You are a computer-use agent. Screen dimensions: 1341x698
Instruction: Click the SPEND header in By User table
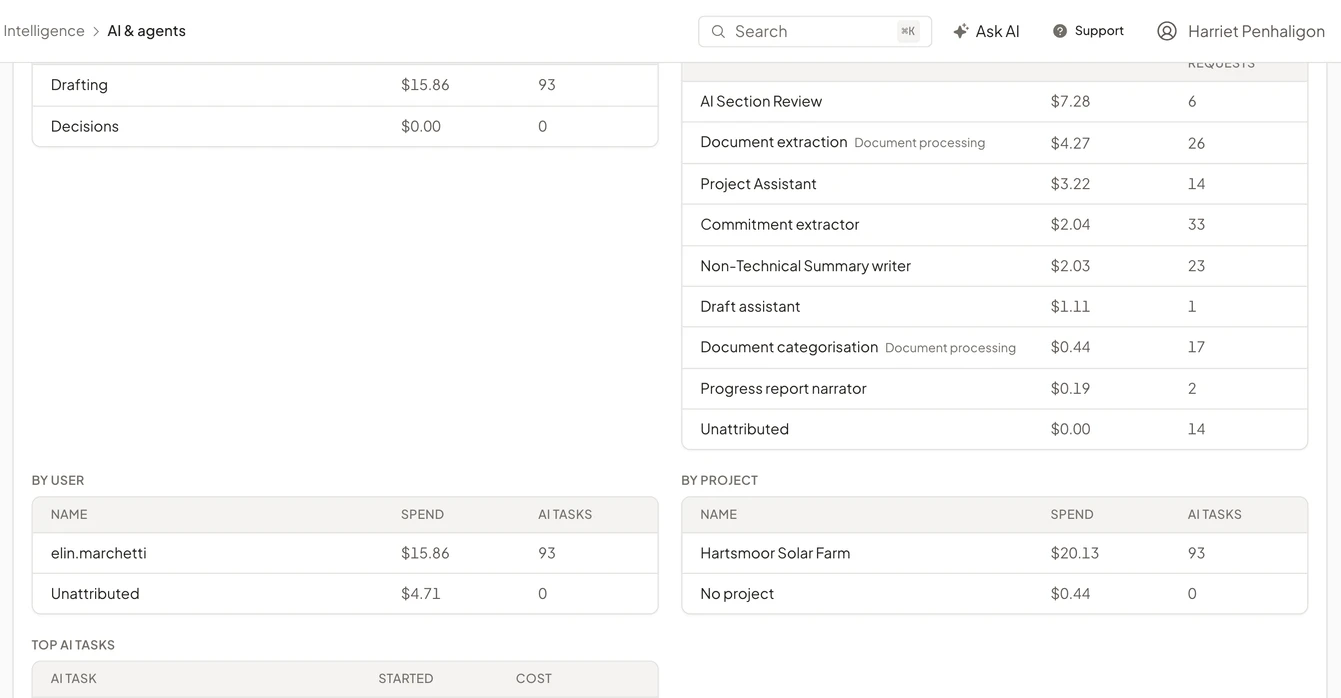pos(422,515)
